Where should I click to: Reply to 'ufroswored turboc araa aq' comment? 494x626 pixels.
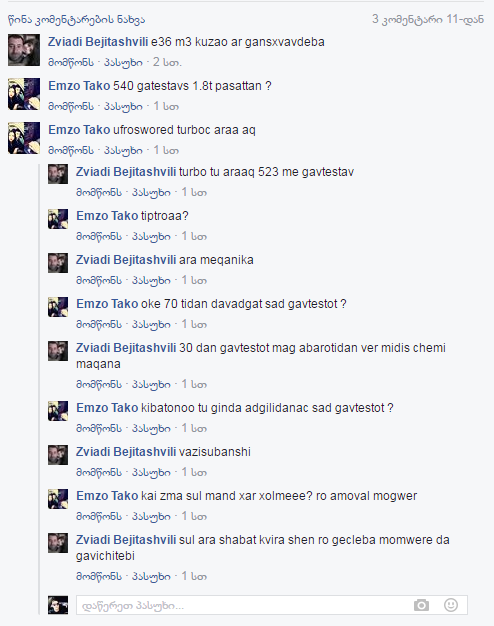[123, 150]
